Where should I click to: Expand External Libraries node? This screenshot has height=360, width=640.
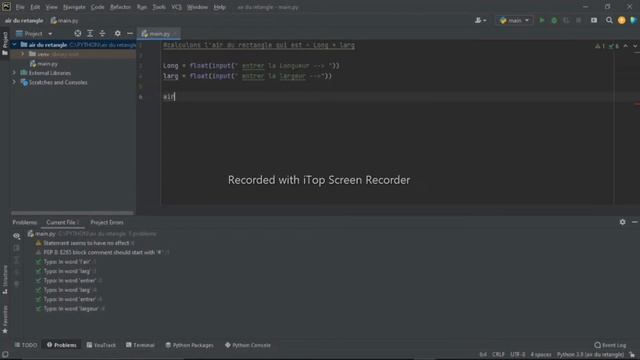15,73
